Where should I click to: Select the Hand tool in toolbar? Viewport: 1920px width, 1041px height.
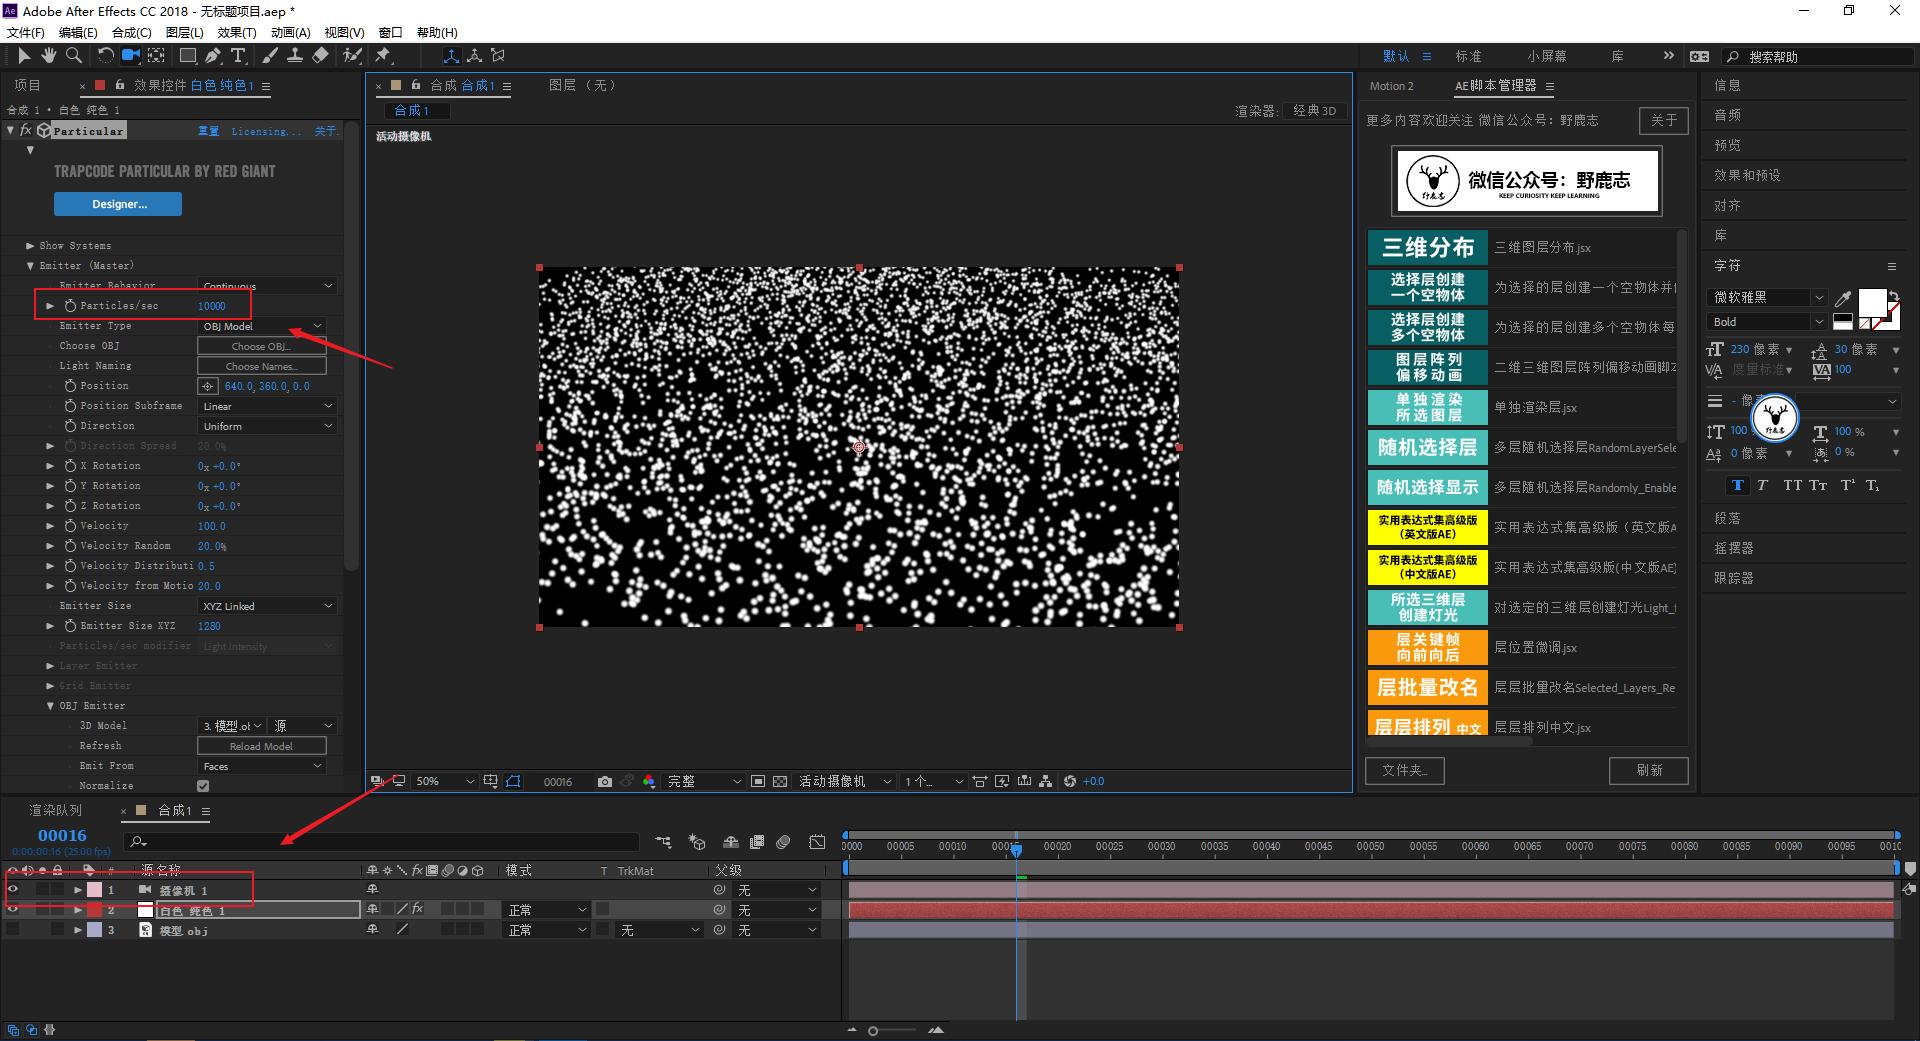point(48,56)
